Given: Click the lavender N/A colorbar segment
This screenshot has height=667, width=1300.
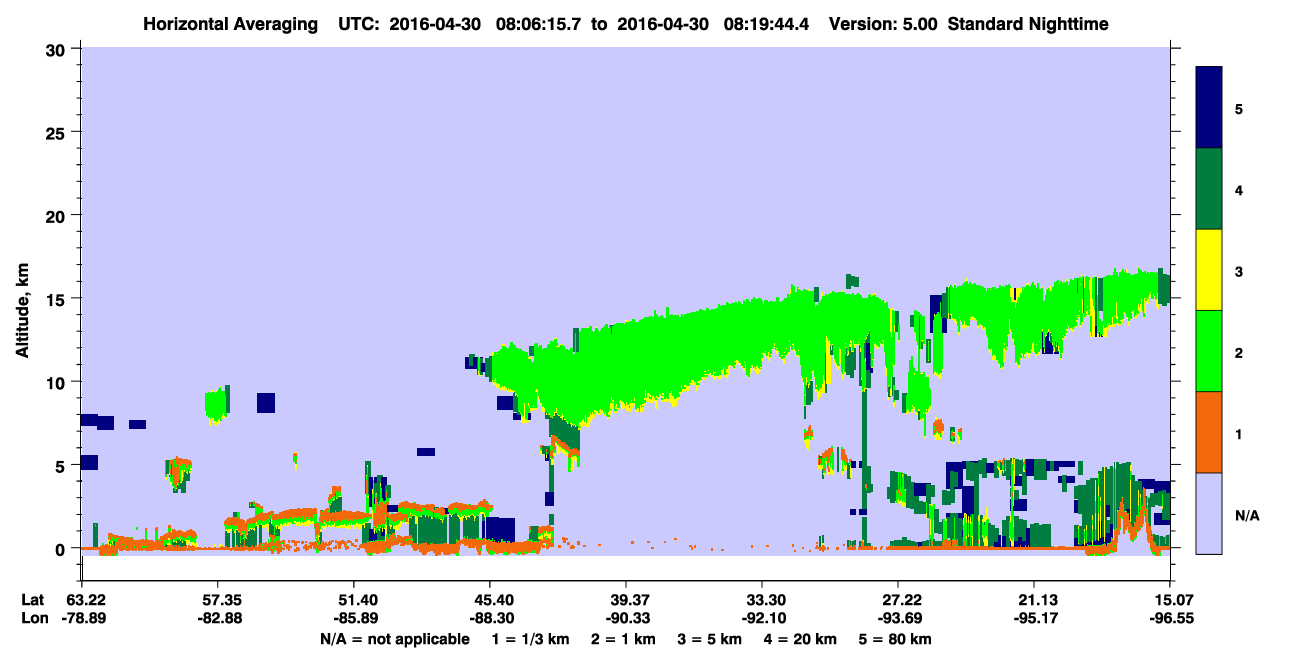Looking at the screenshot, I should tap(1209, 512).
